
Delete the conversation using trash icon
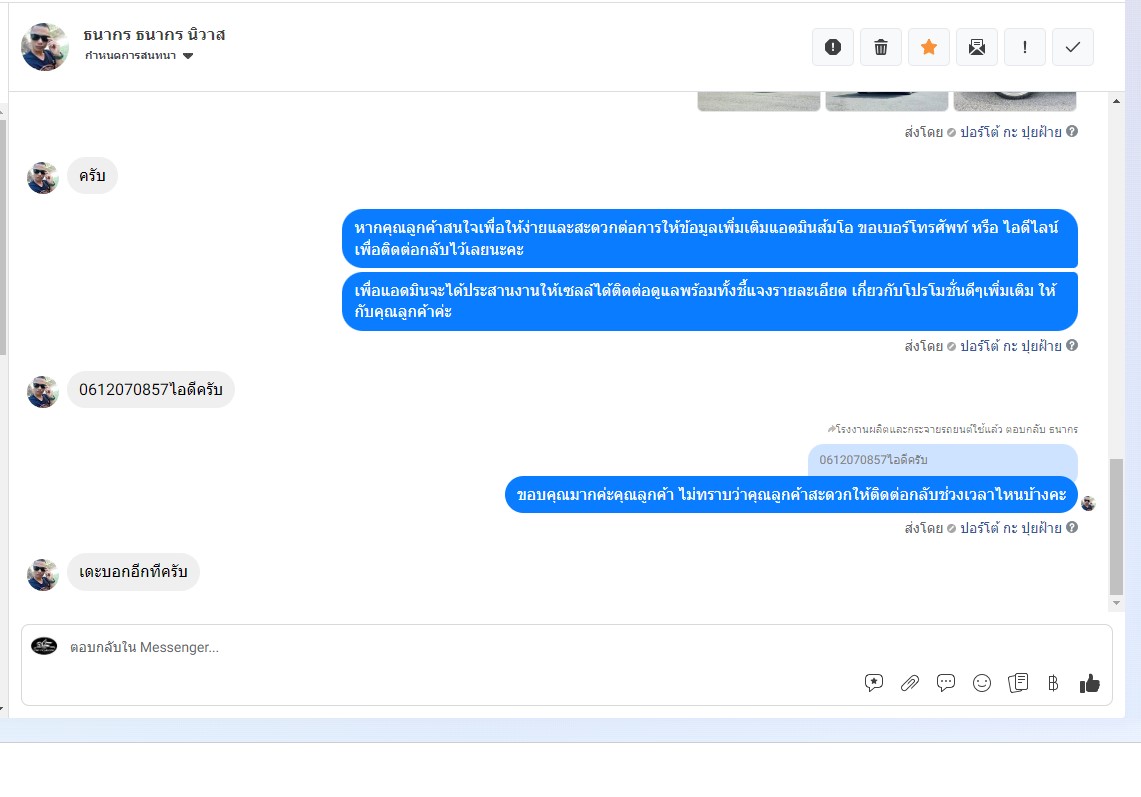880,47
